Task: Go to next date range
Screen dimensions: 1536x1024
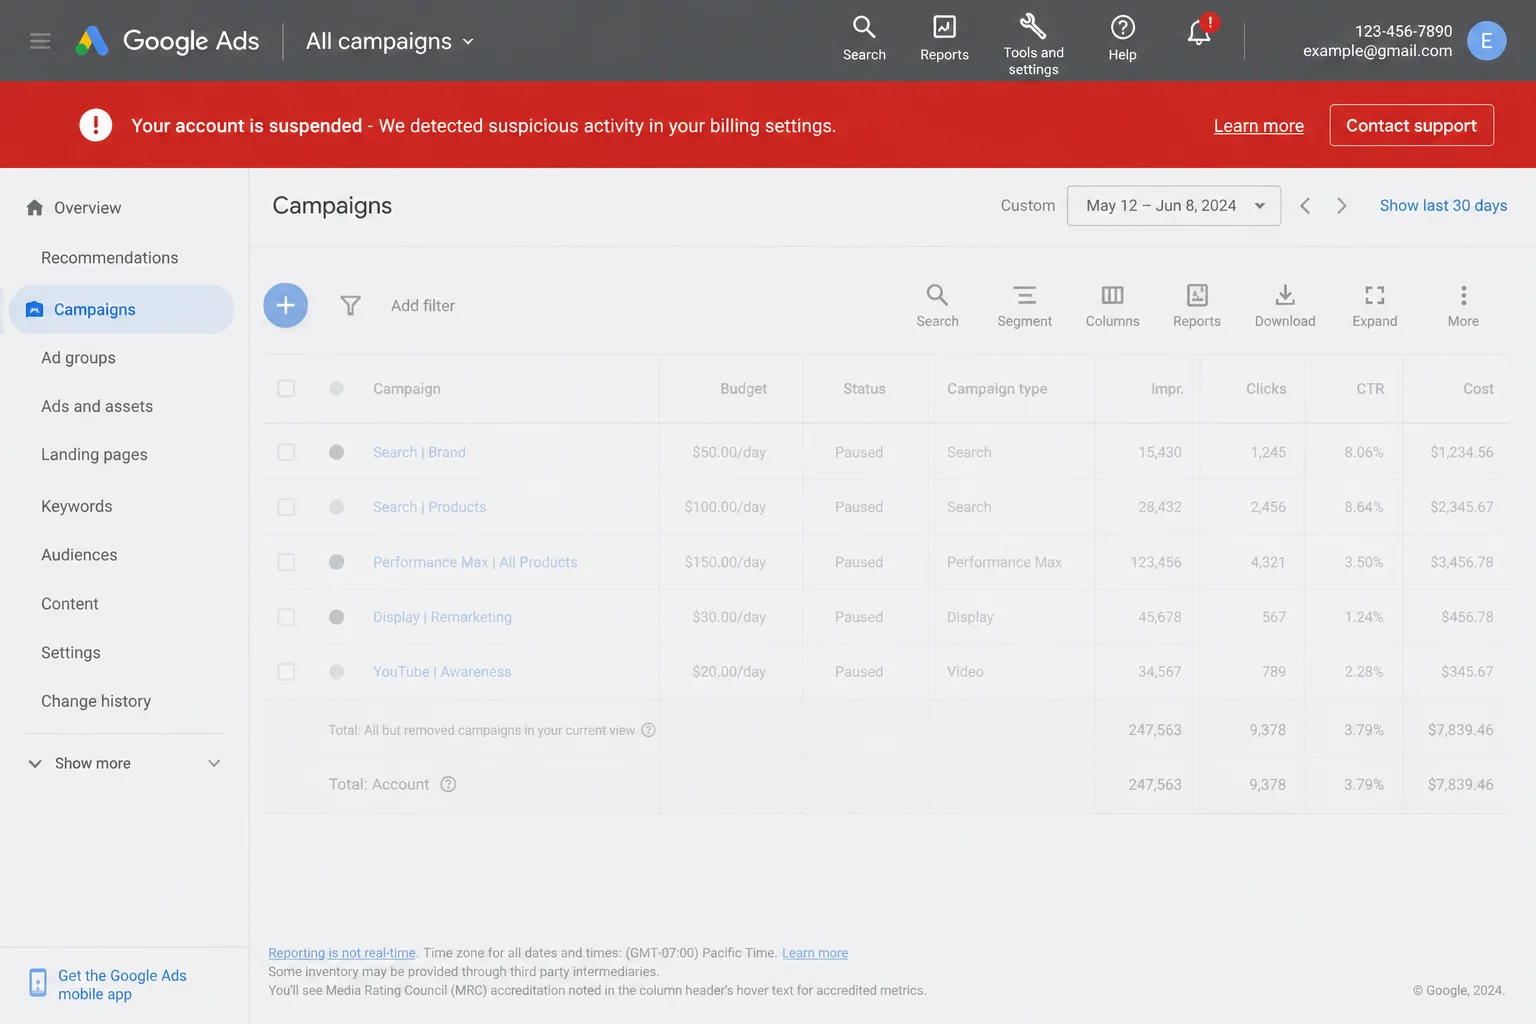Action: (x=1342, y=206)
